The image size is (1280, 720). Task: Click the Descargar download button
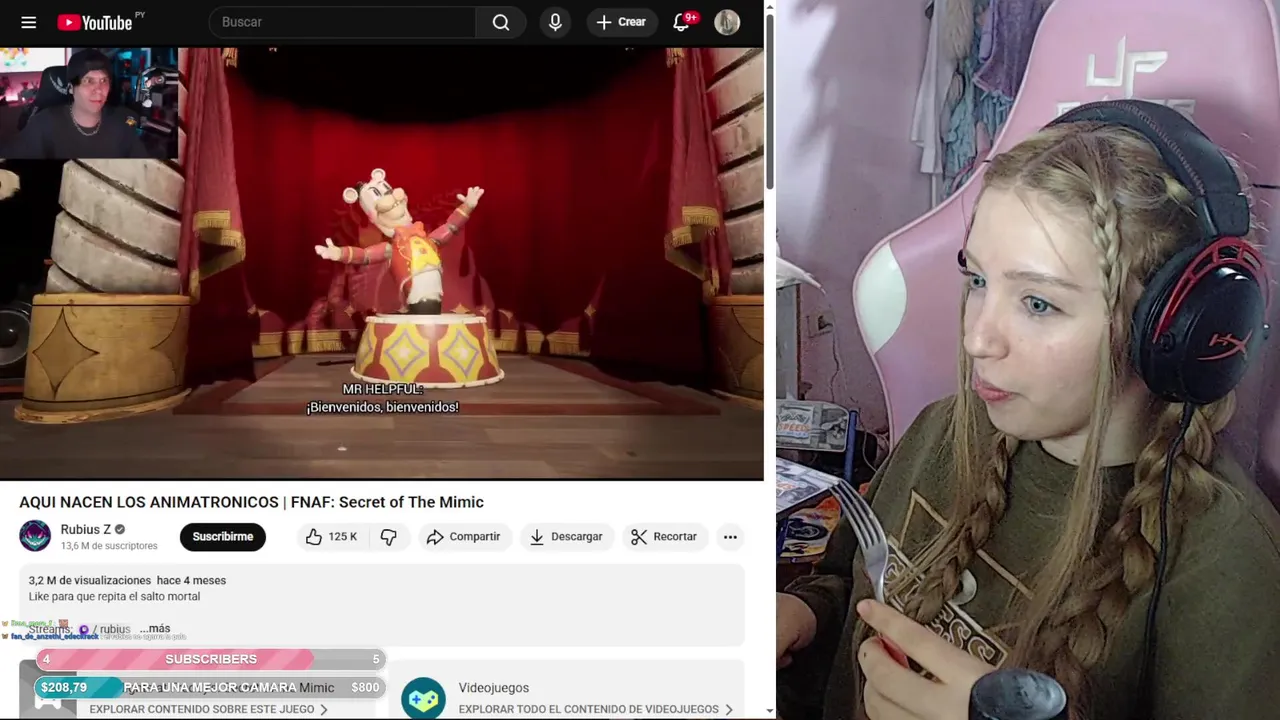click(x=566, y=537)
